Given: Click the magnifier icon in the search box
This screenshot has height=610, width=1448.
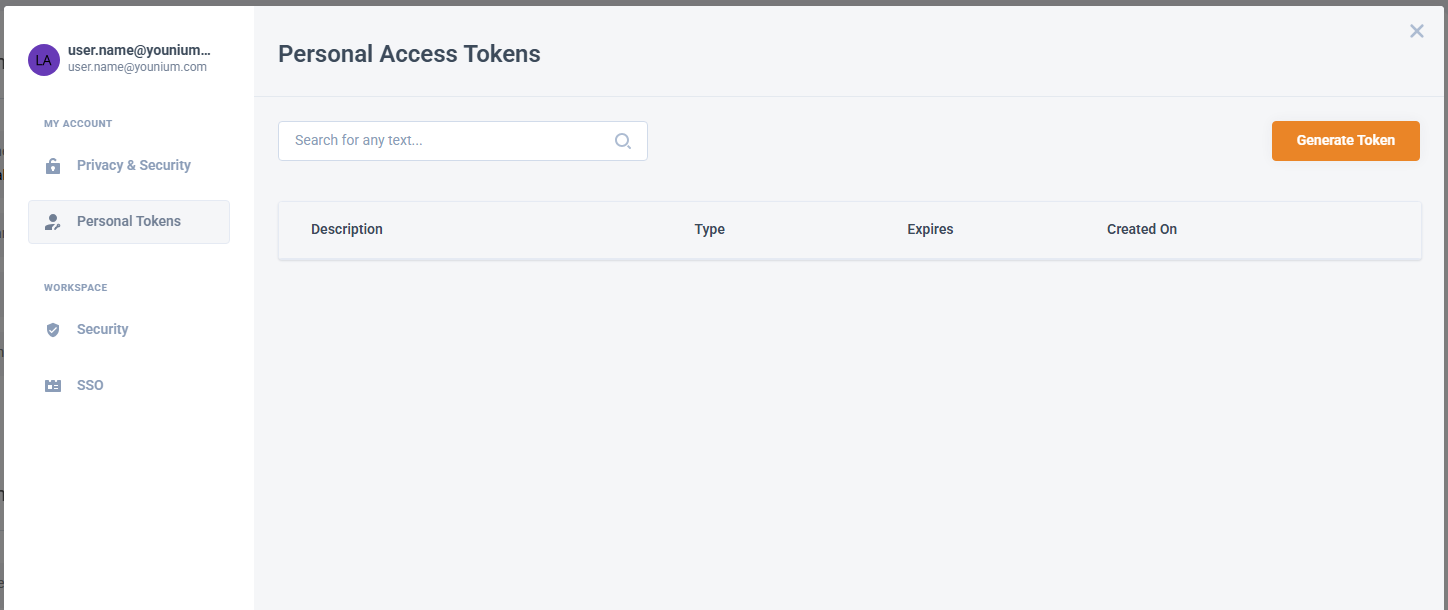Looking at the screenshot, I should [622, 141].
